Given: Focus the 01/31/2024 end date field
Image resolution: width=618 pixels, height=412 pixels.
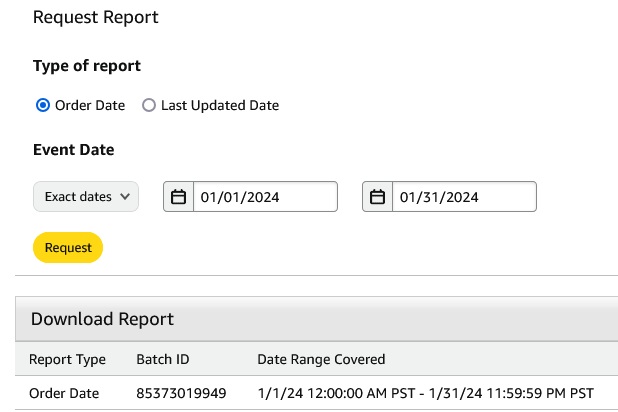Looking at the screenshot, I should pos(464,197).
